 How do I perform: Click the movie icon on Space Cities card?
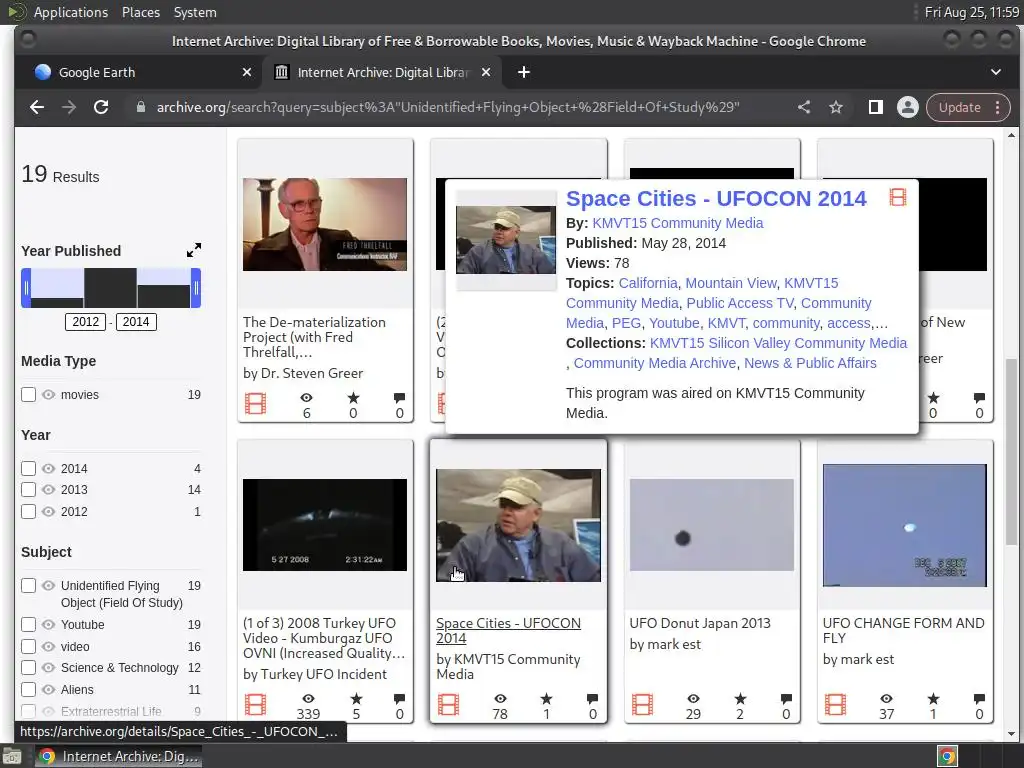click(x=449, y=705)
